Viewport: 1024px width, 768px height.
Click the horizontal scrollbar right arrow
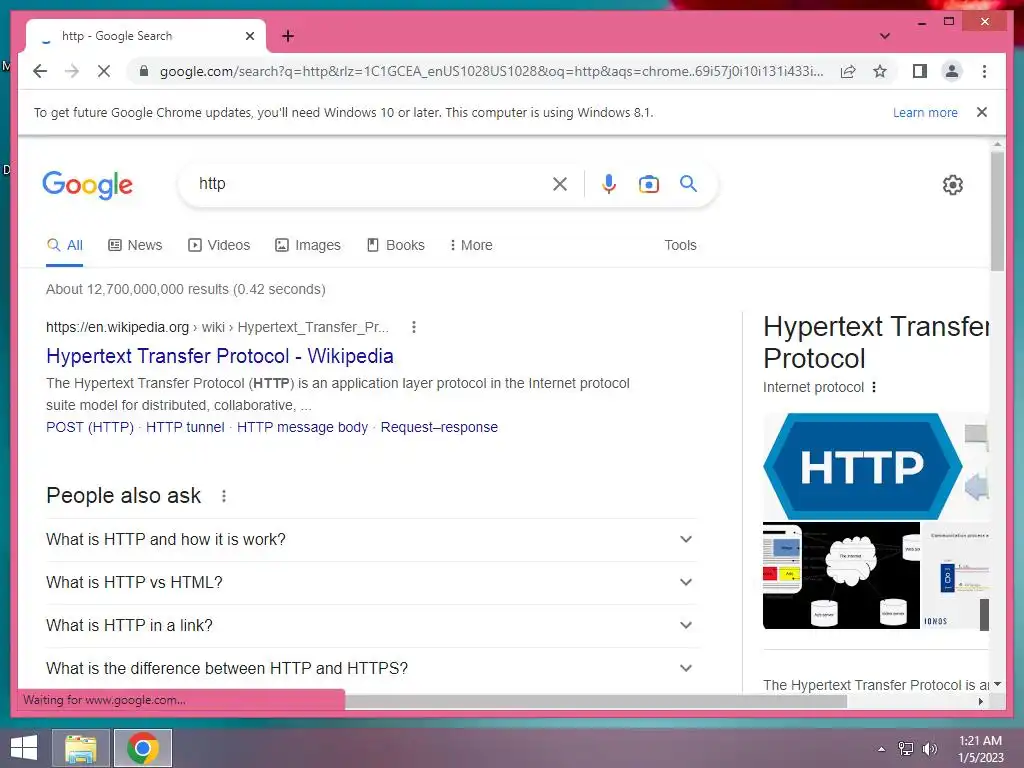click(981, 701)
